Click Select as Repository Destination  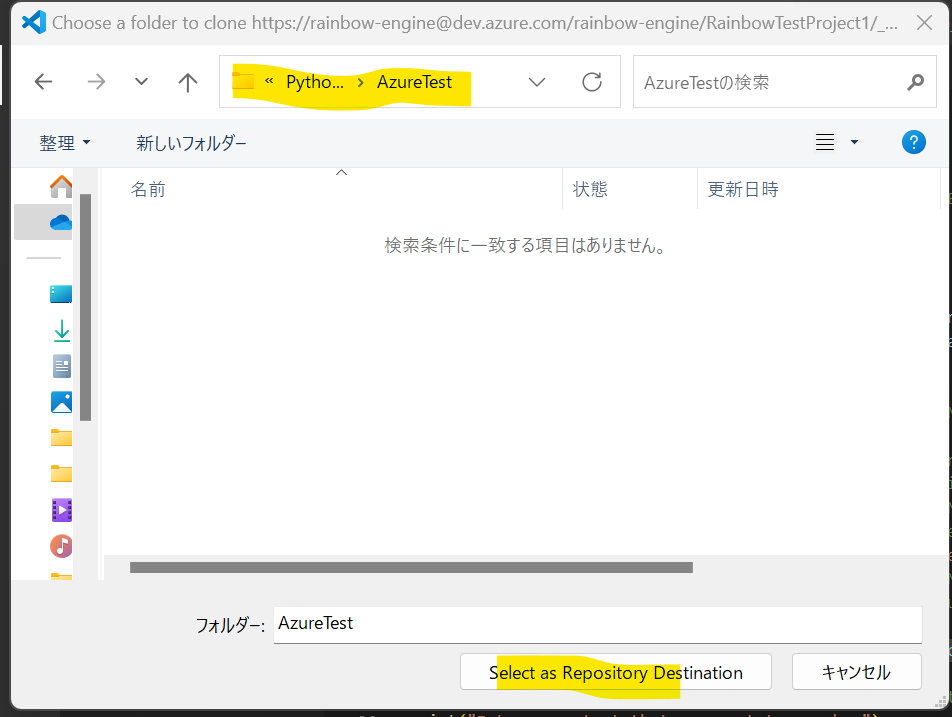tap(616, 672)
